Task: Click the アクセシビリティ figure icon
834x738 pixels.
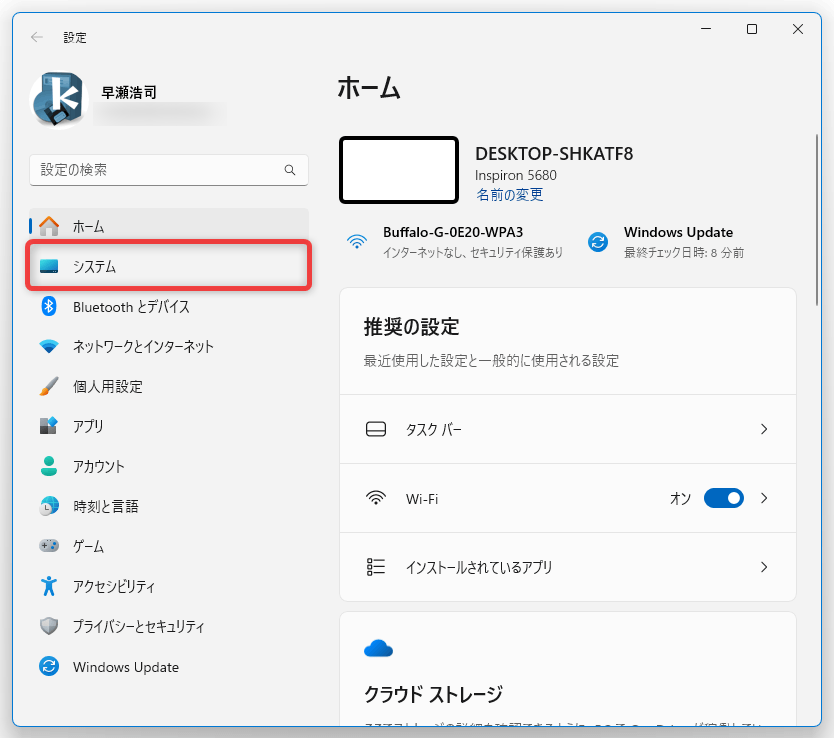Action: [49, 586]
